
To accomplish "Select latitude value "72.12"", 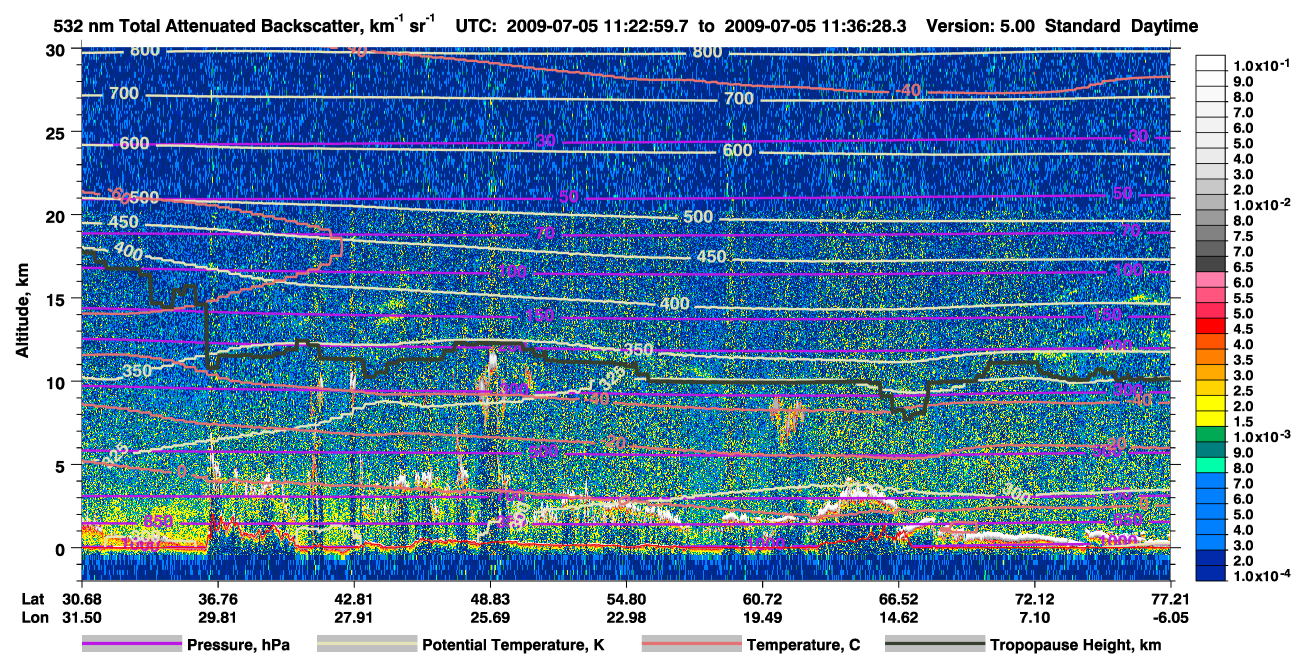I will click(x=1034, y=598).
